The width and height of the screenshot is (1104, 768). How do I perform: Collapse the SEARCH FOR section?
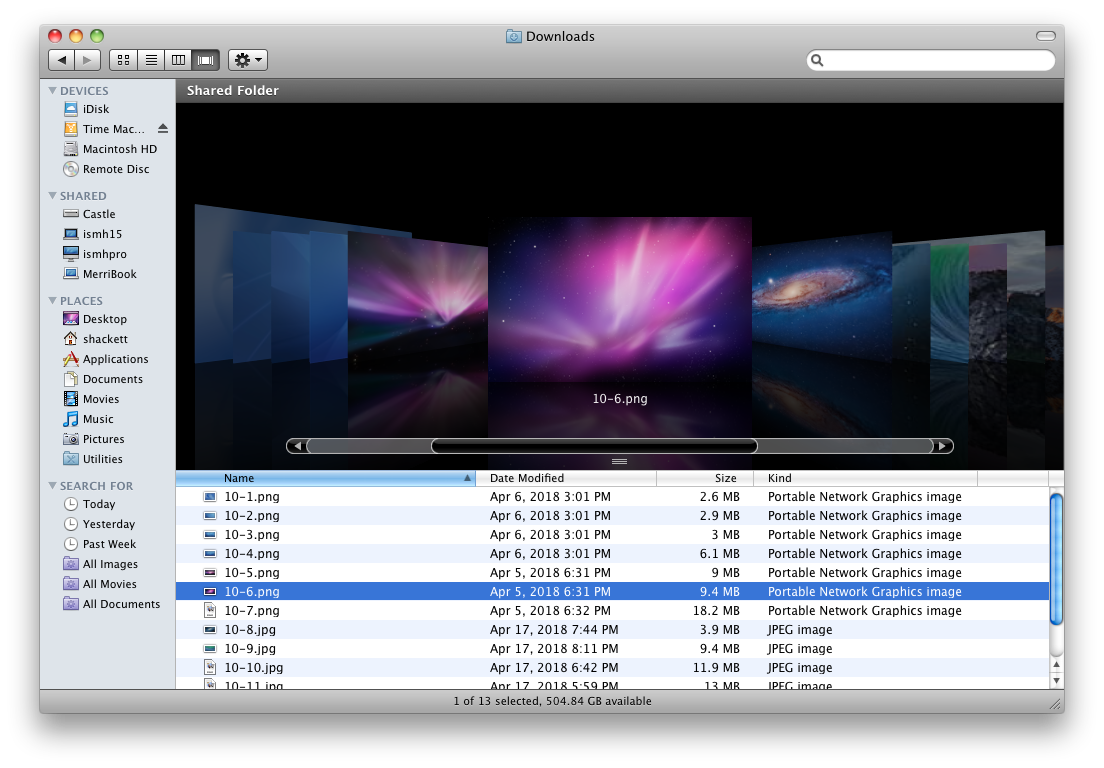pyautogui.click(x=53, y=485)
